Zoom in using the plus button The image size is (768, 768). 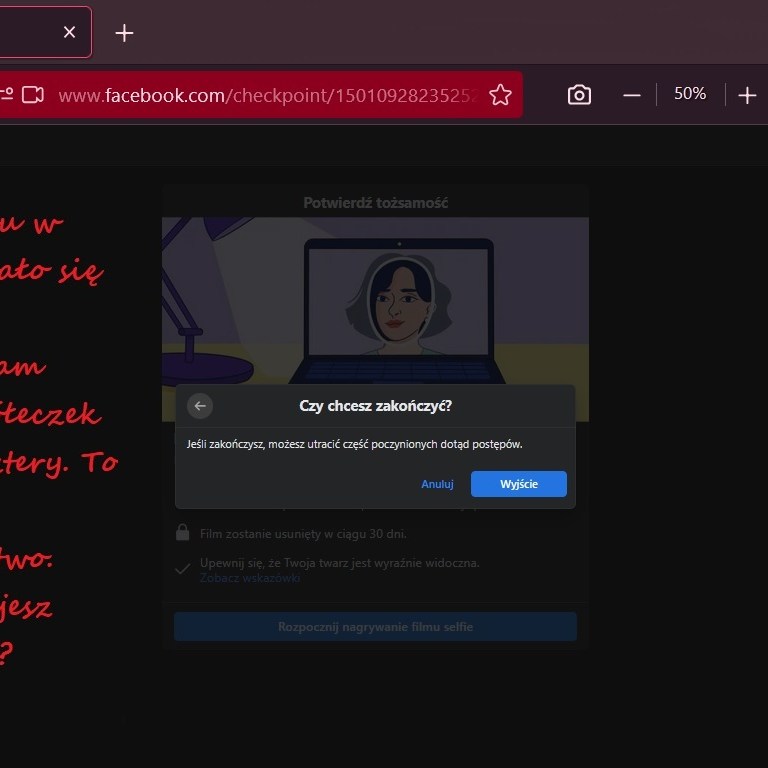click(x=747, y=95)
